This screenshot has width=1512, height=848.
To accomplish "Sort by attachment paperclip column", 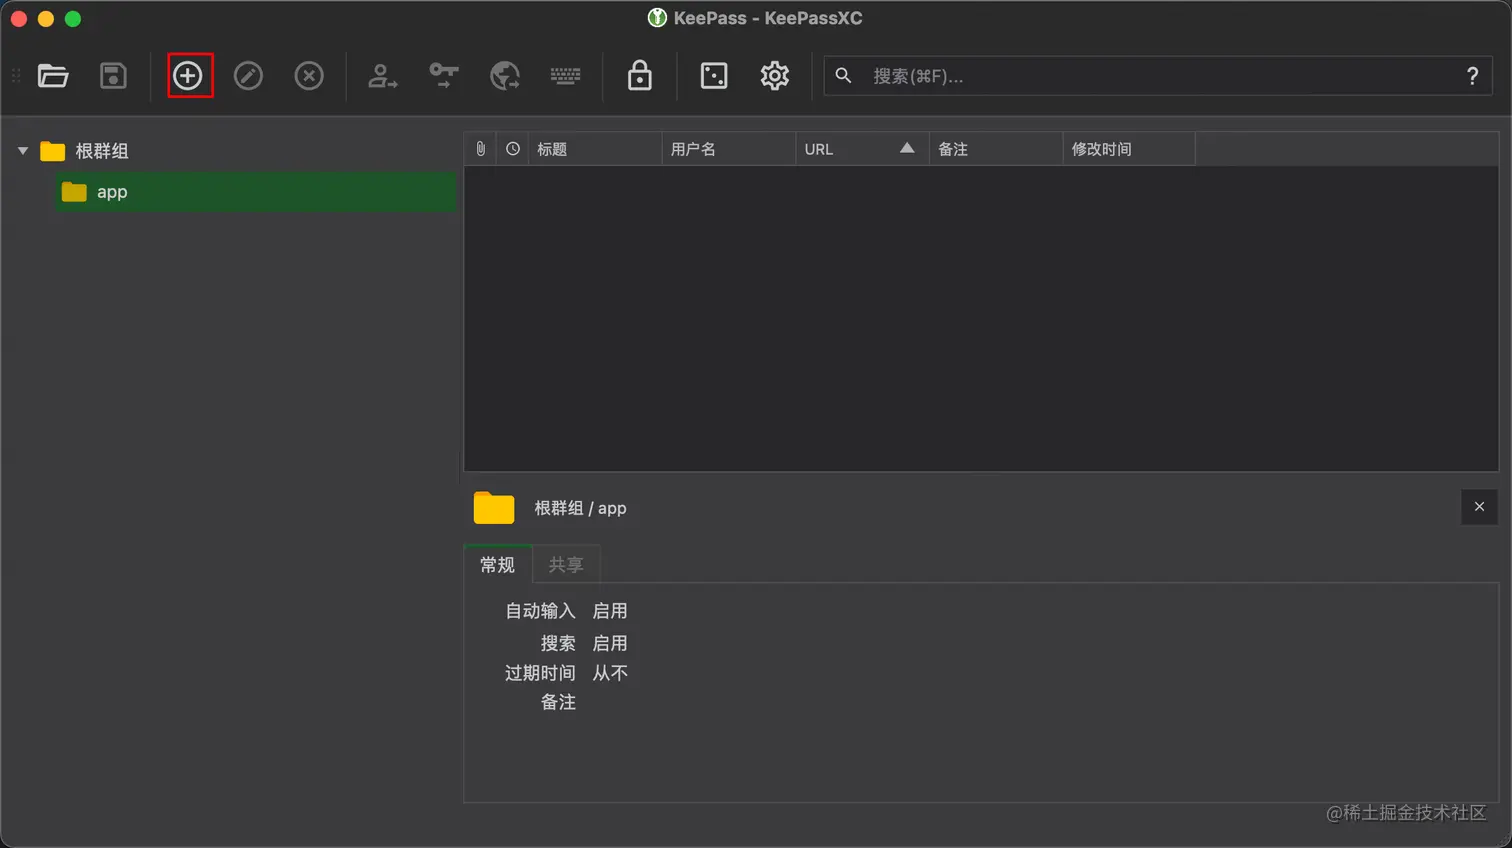I will 481,149.
